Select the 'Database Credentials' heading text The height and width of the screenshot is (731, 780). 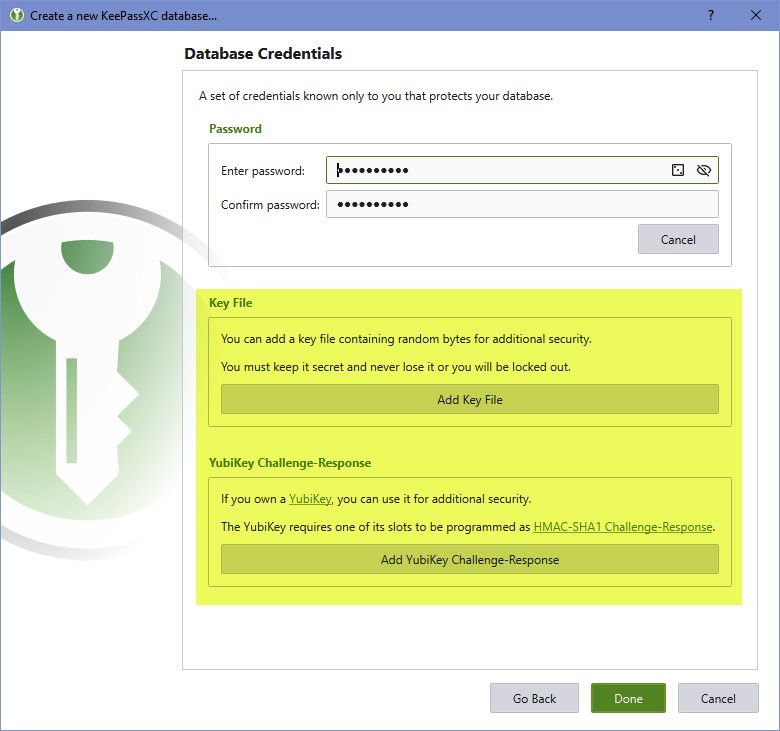(263, 54)
